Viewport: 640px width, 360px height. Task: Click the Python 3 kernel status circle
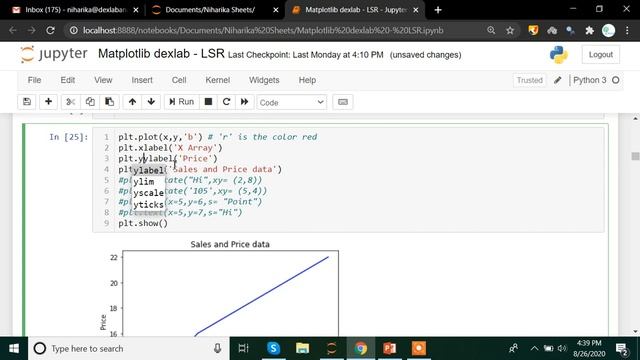pyautogui.click(x=616, y=80)
